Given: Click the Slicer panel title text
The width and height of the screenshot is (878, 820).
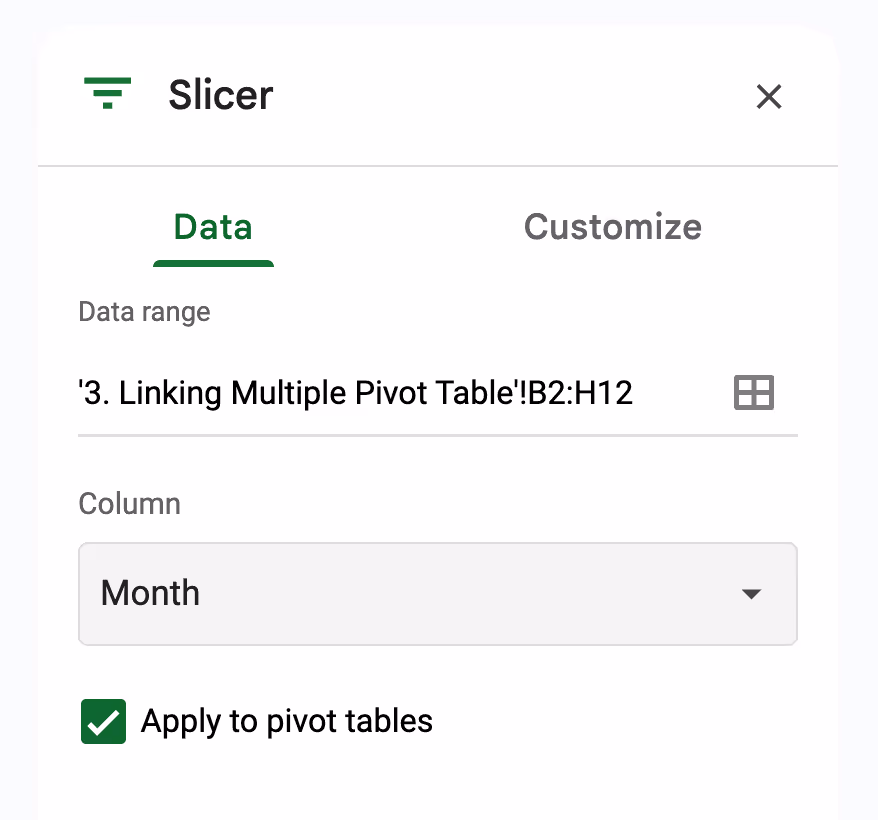Looking at the screenshot, I should tap(220, 95).
